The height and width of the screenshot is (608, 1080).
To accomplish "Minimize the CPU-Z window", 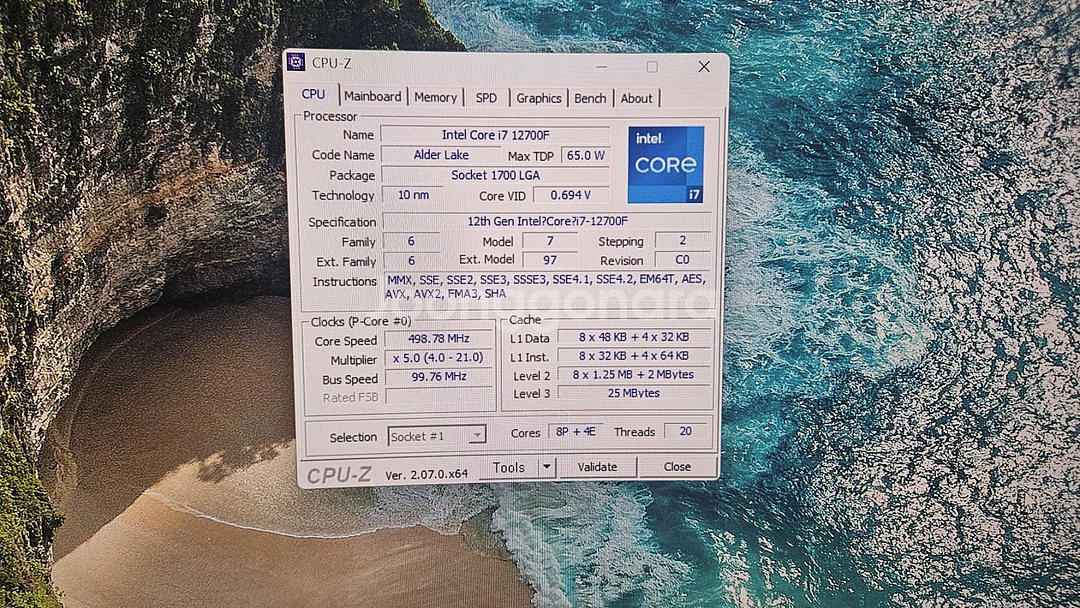I will click(601, 67).
